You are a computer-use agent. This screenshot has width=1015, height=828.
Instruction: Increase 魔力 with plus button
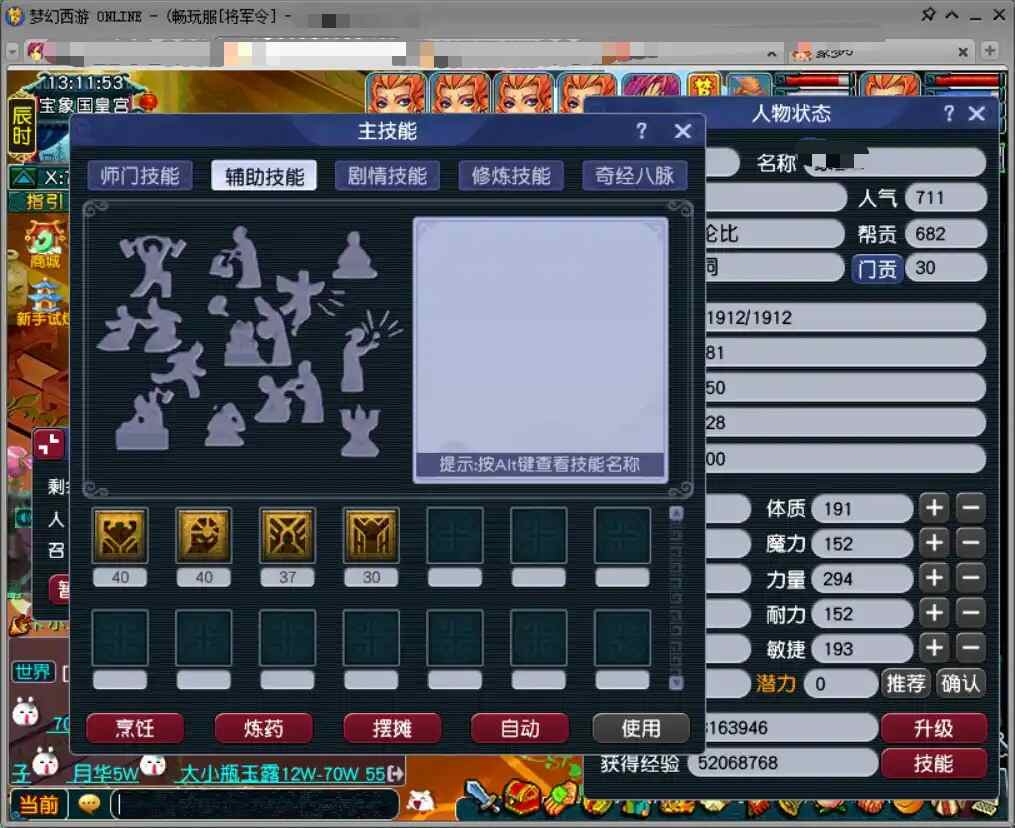(934, 543)
